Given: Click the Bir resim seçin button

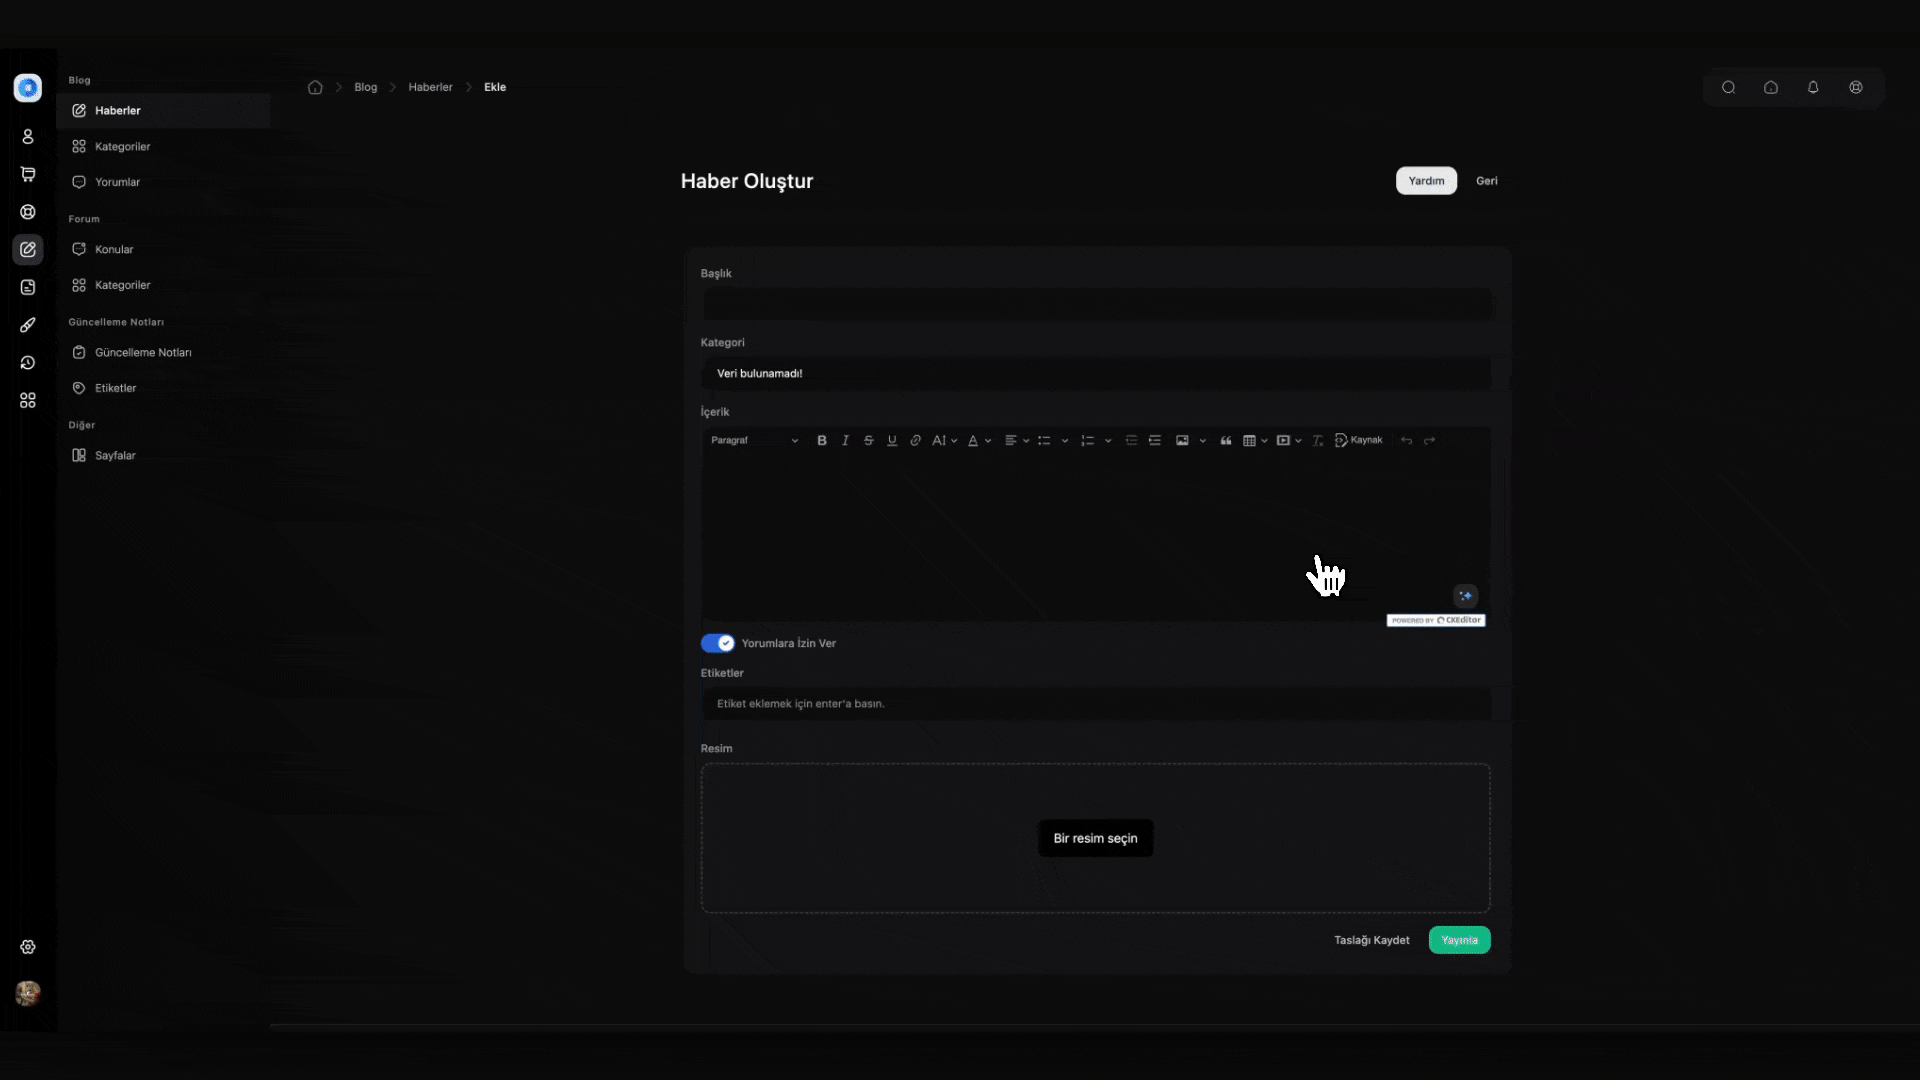Looking at the screenshot, I should click(x=1095, y=838).
